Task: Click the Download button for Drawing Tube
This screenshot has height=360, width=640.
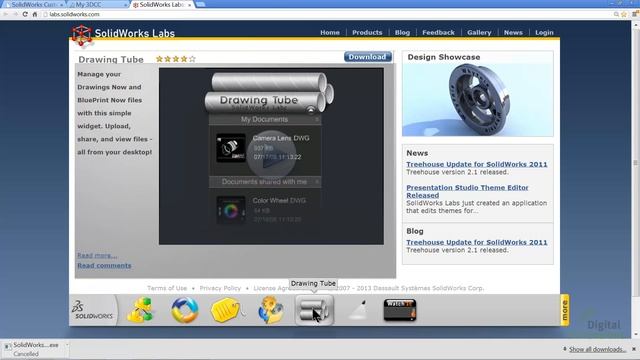Action: tap(368, 57)
